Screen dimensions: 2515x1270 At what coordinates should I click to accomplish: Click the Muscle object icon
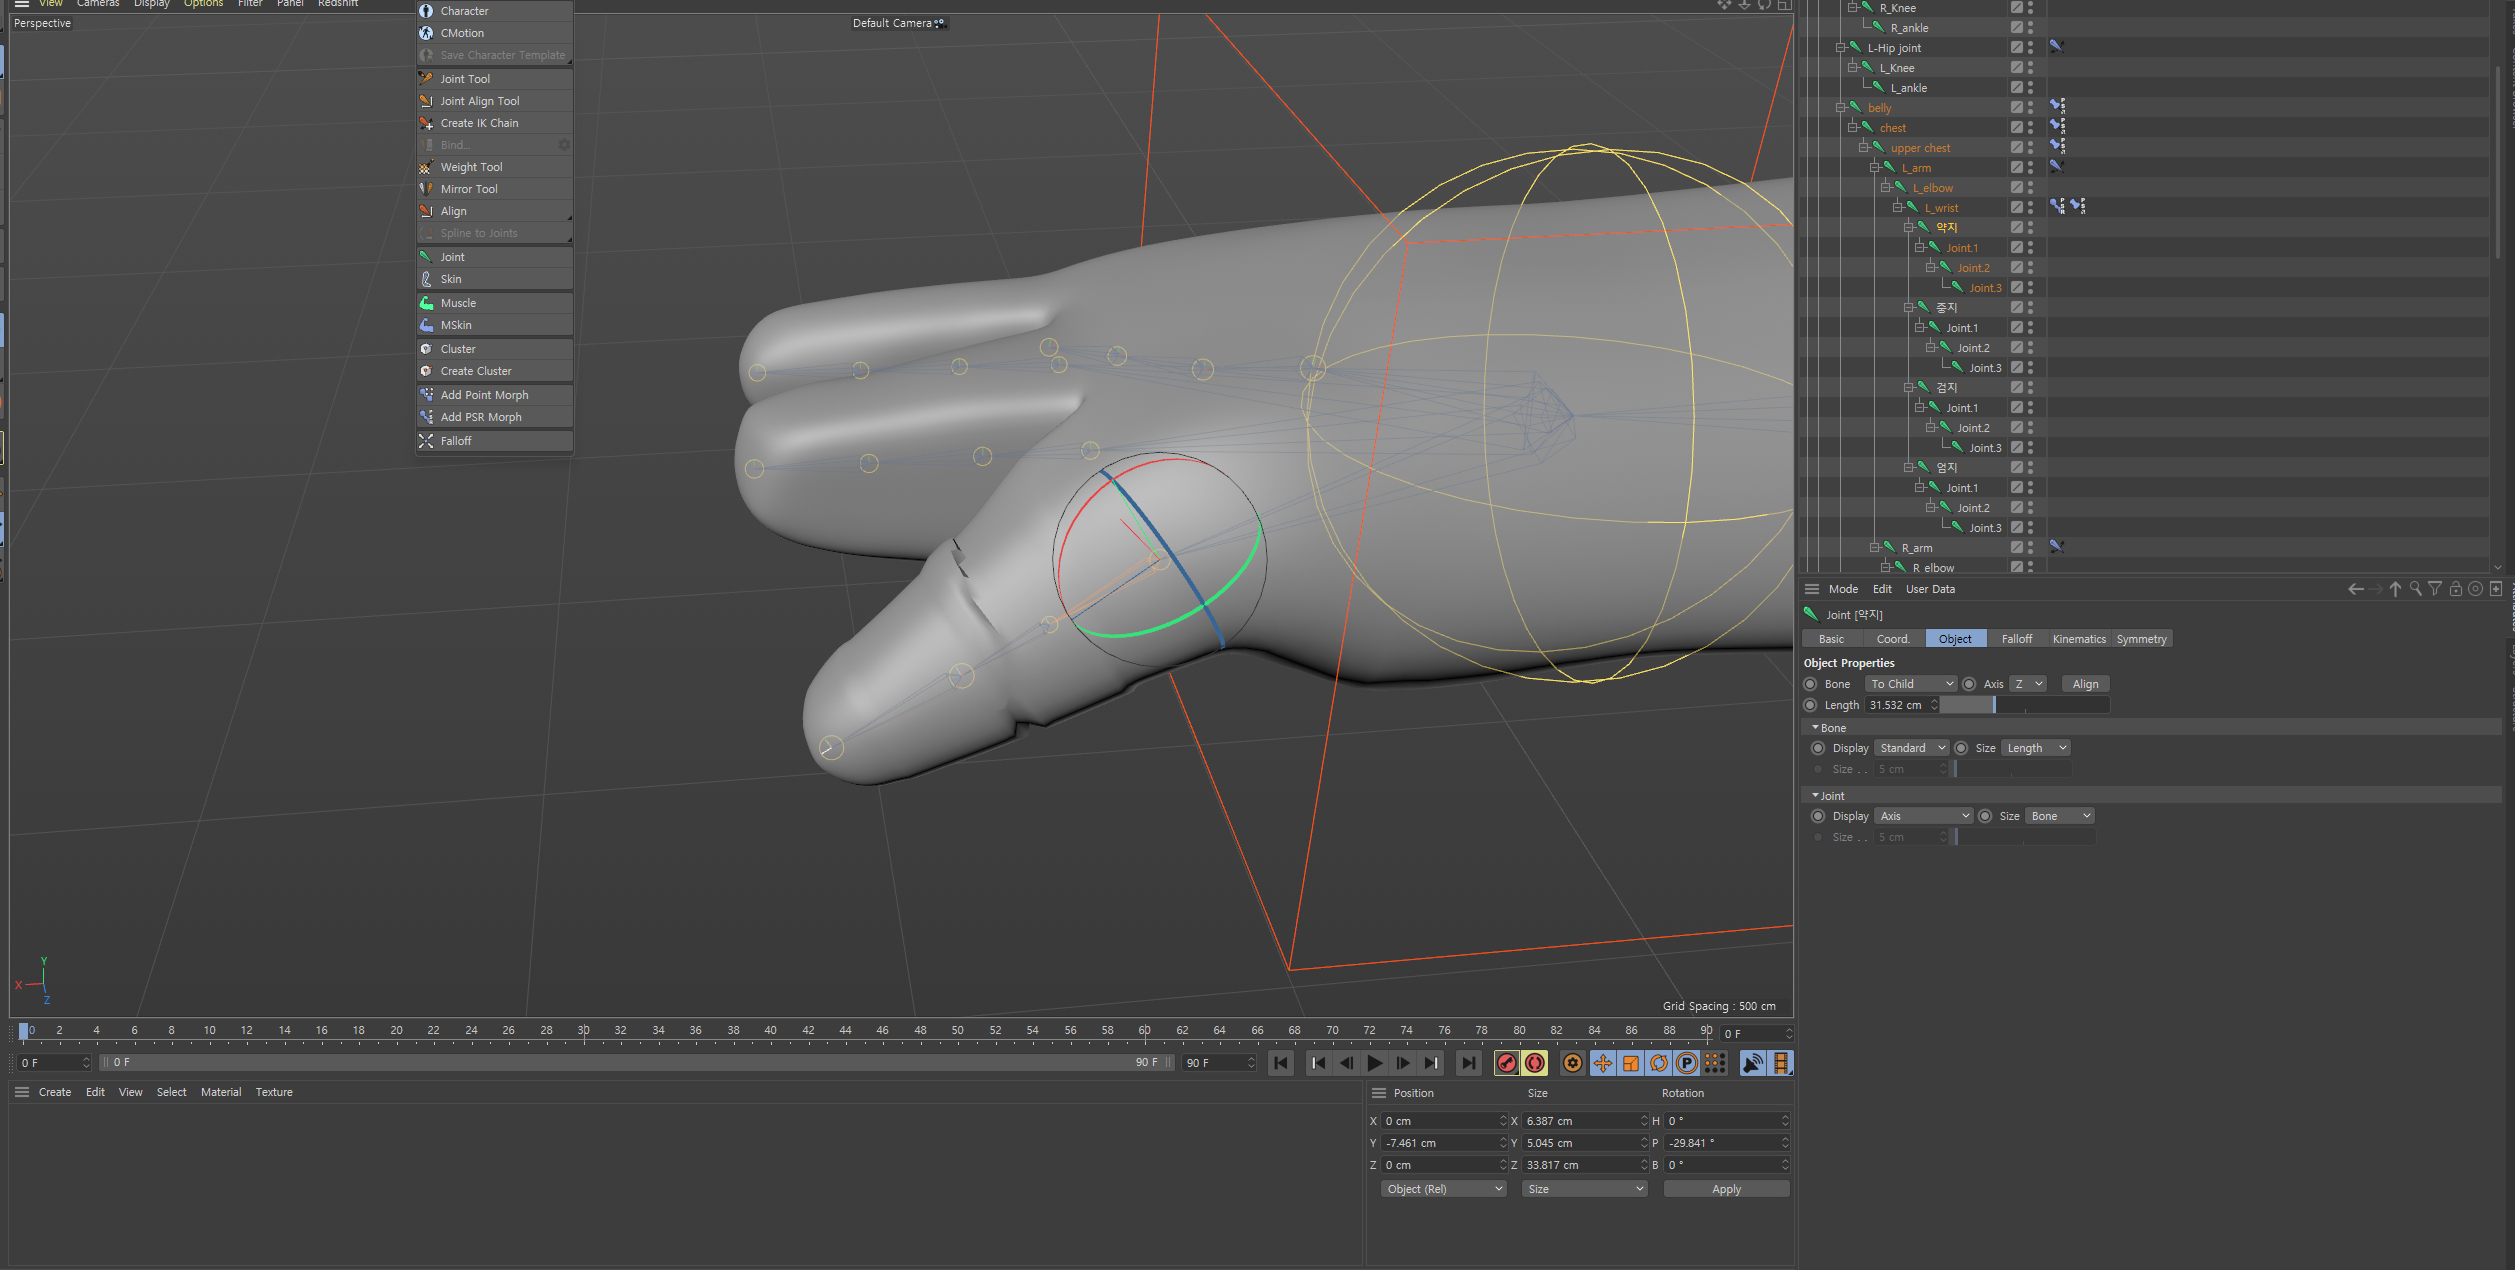(x=426, y=303)
